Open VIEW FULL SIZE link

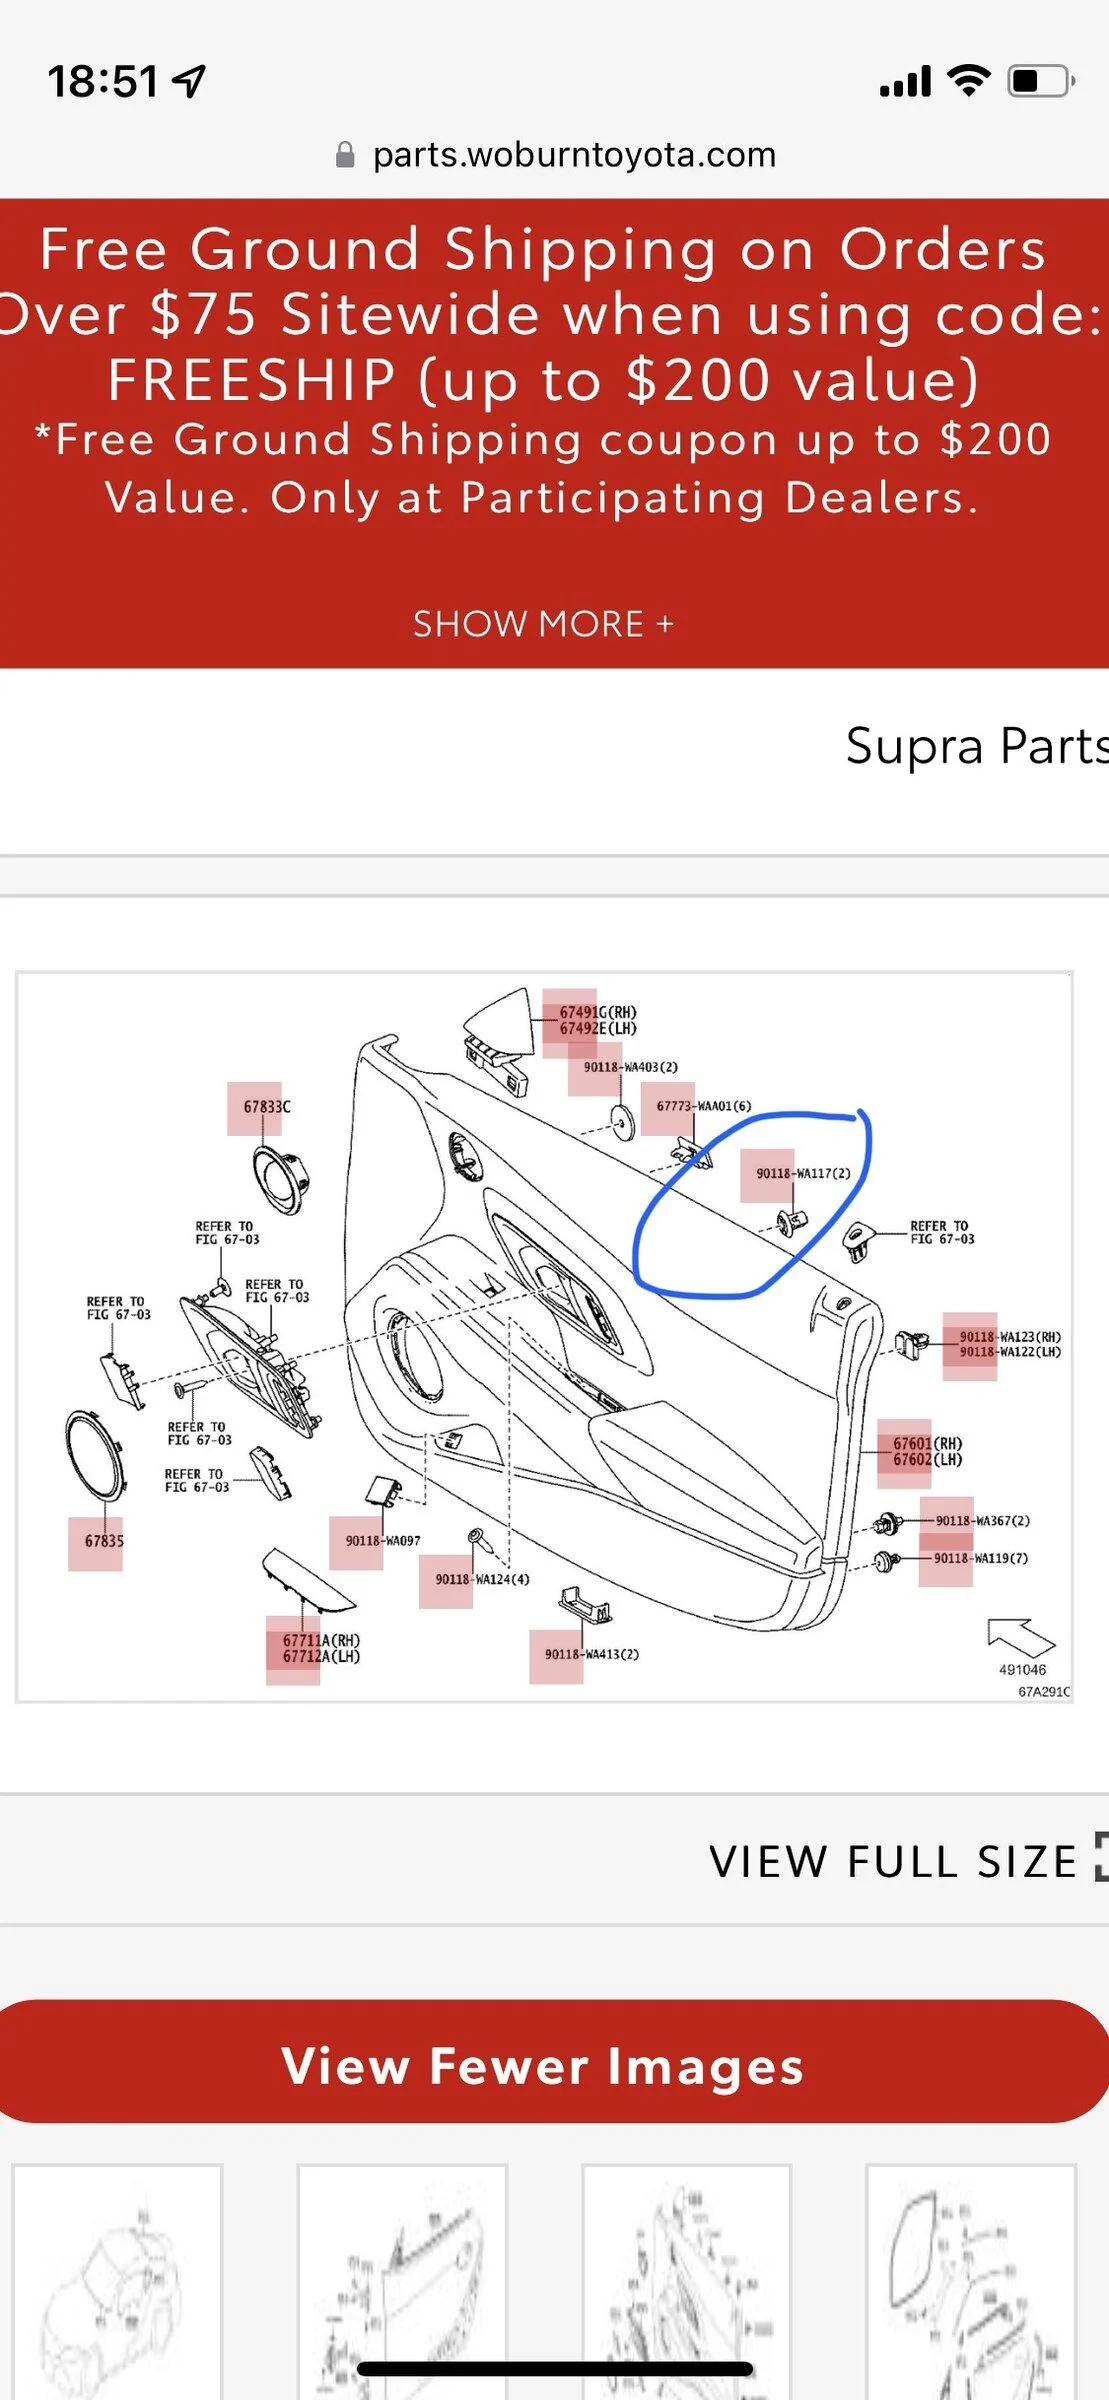tap(893, 1861)
